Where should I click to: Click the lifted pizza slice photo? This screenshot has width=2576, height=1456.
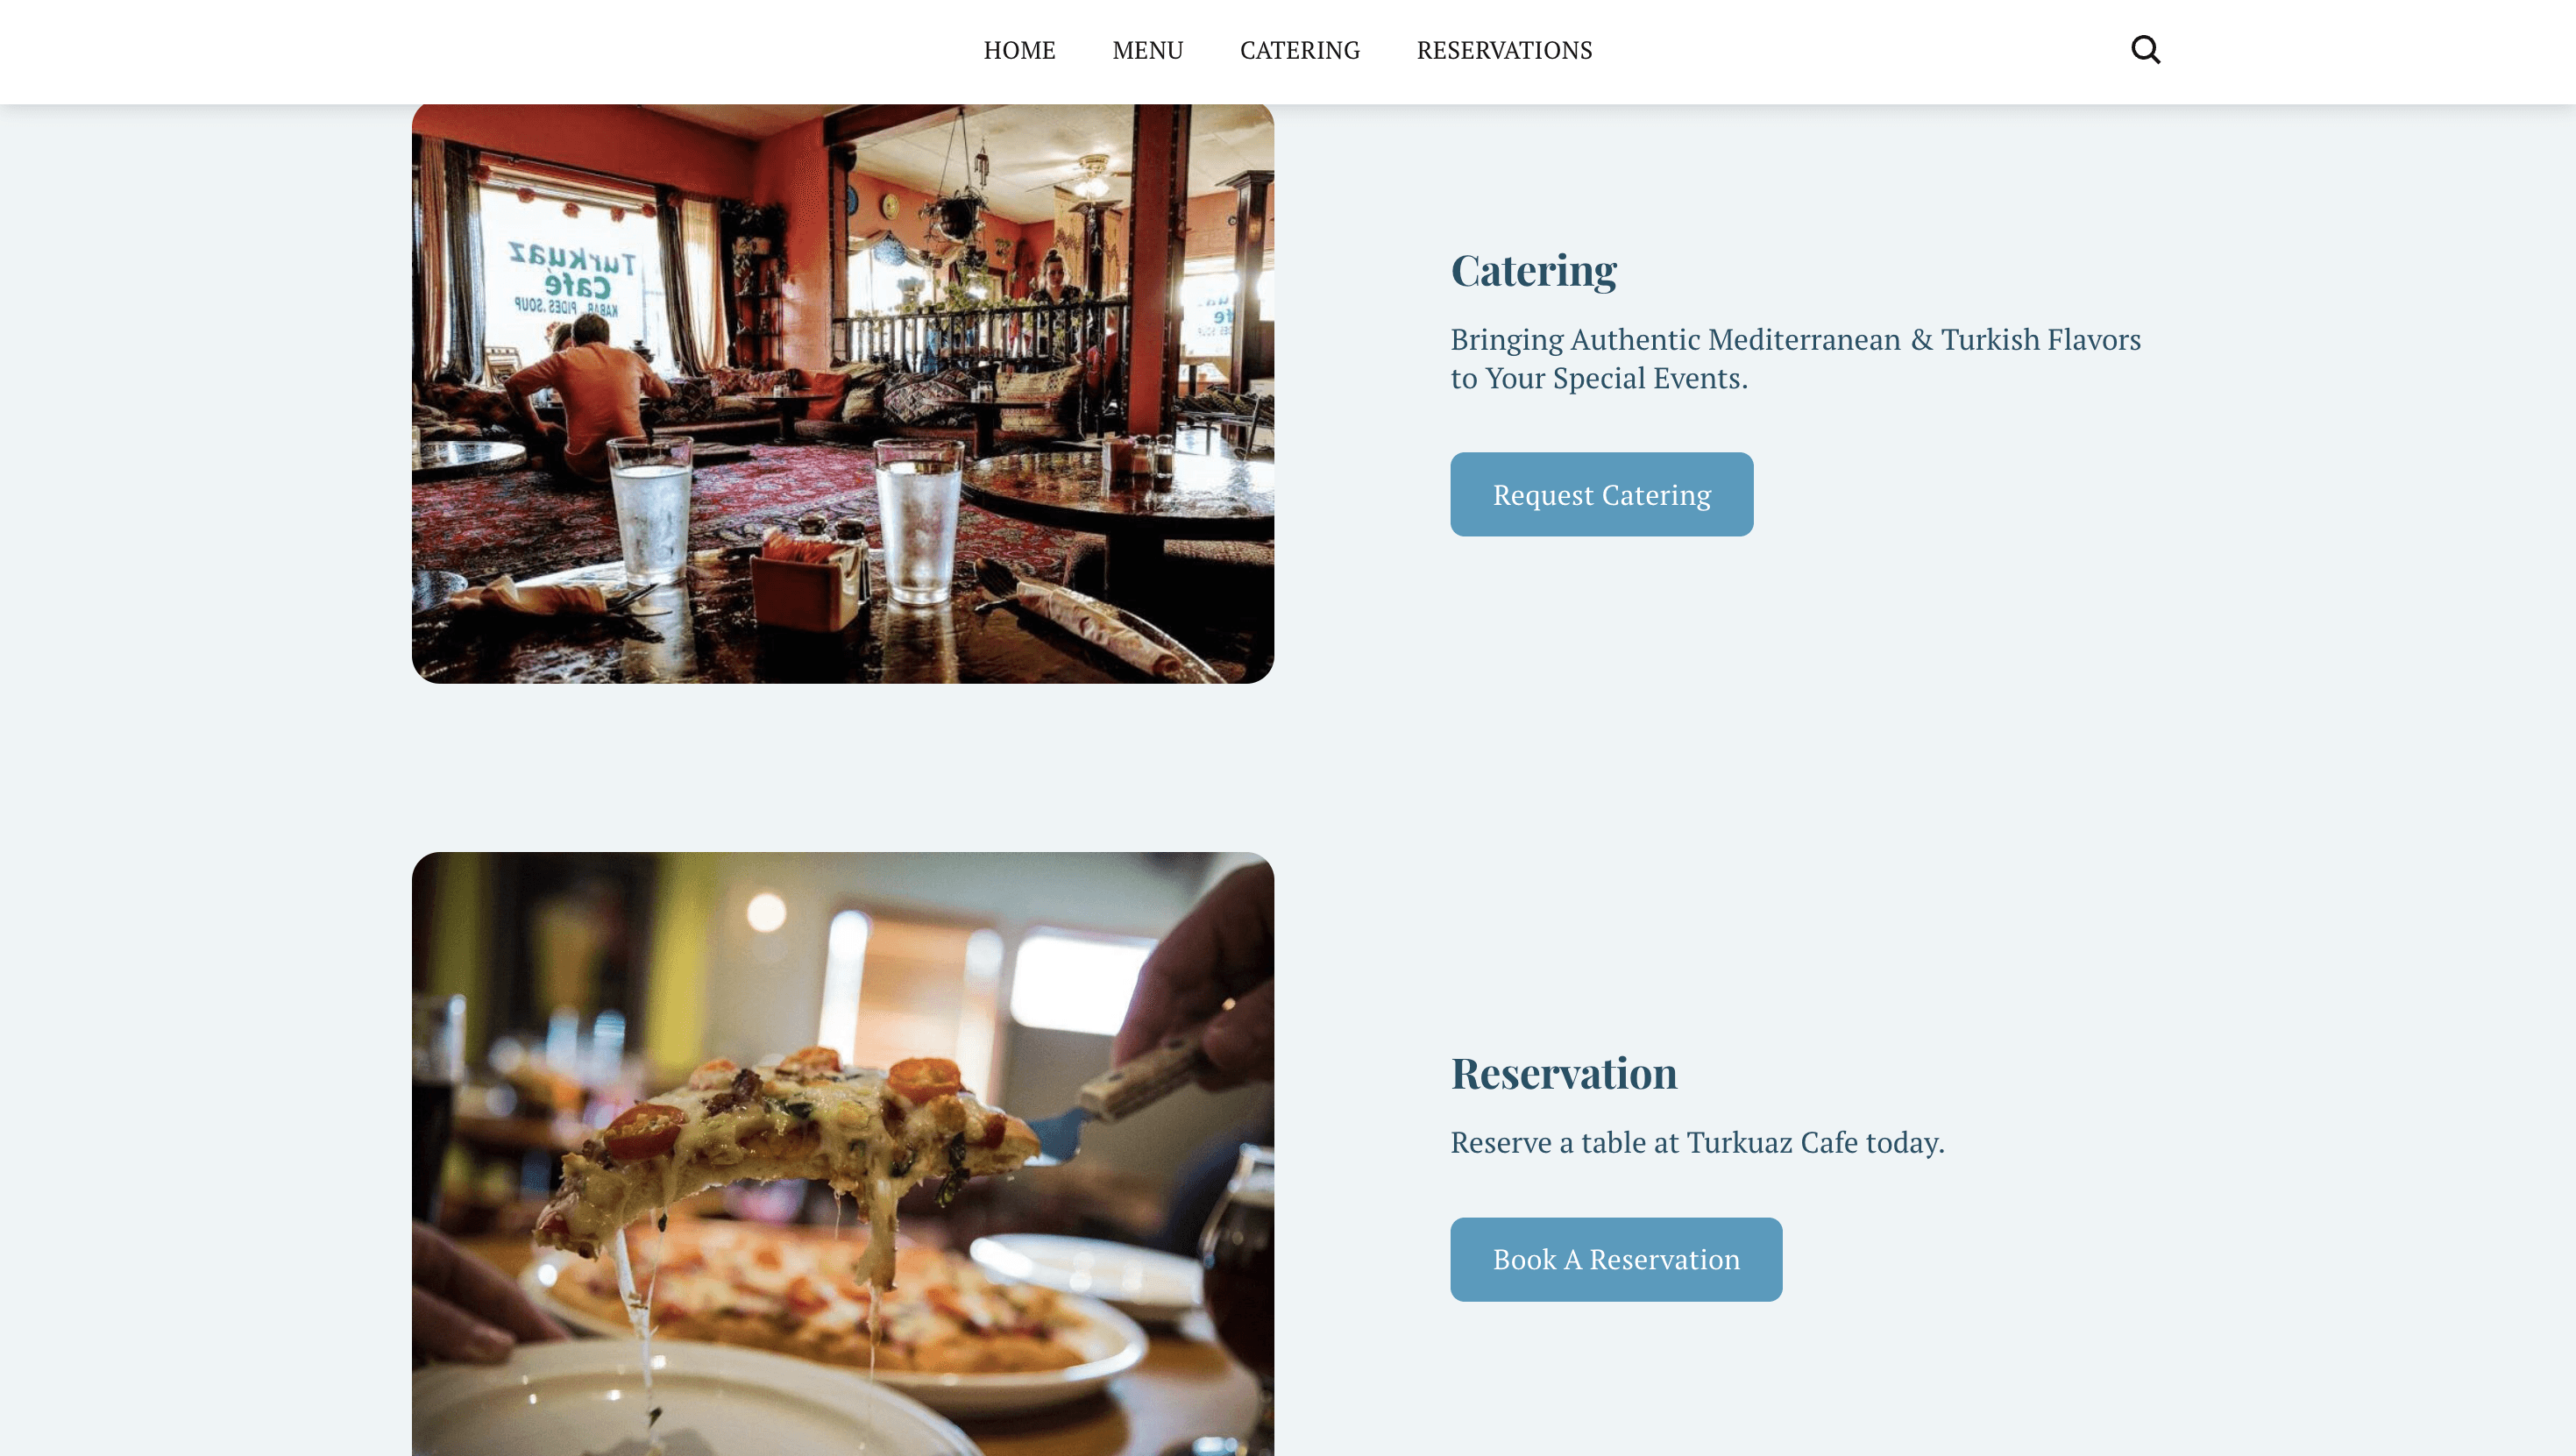point(842,1154)
